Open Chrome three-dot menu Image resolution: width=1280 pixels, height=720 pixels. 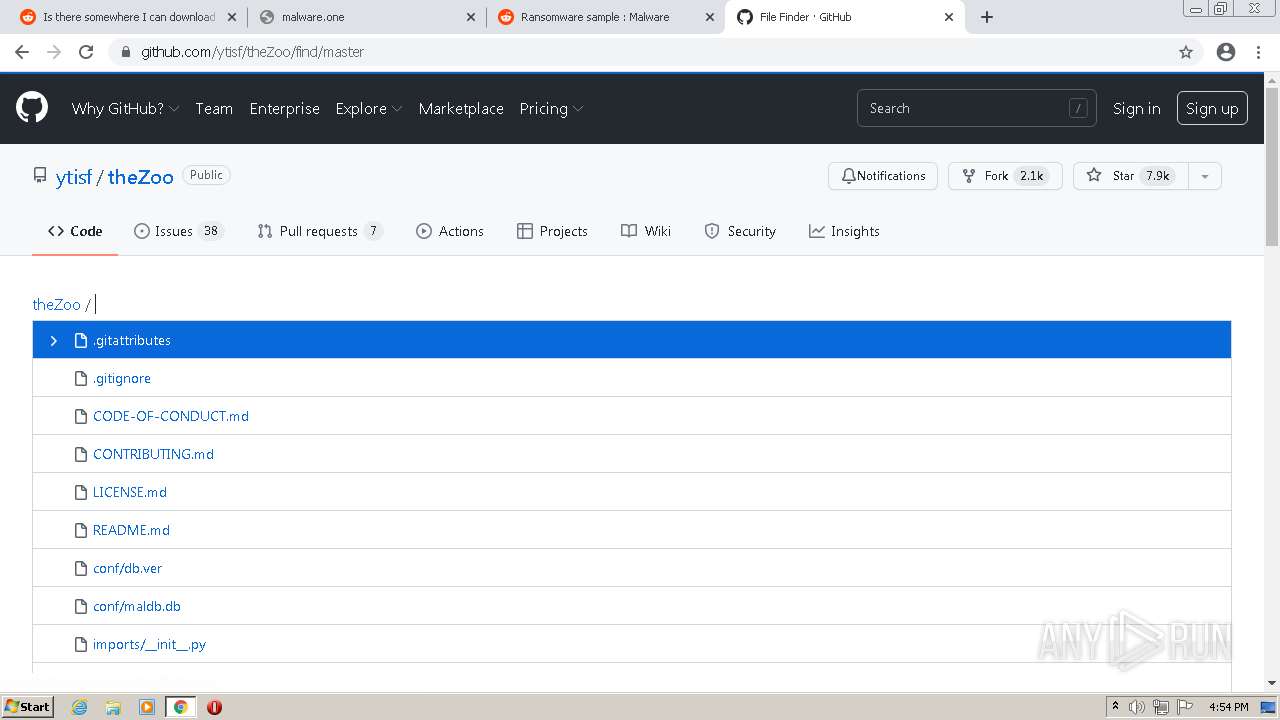point(1258,52)
